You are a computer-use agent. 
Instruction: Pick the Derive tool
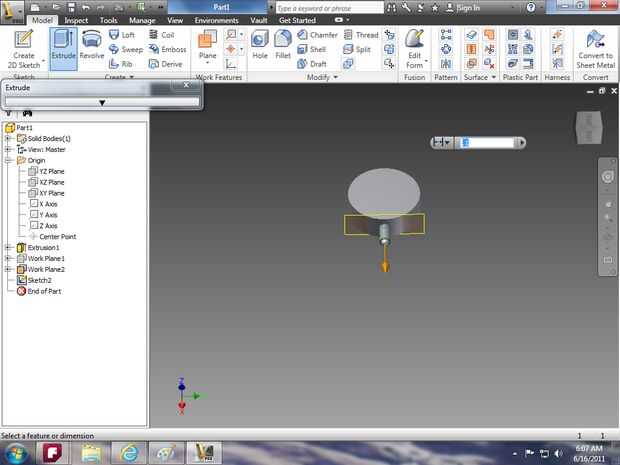(165, 64)
